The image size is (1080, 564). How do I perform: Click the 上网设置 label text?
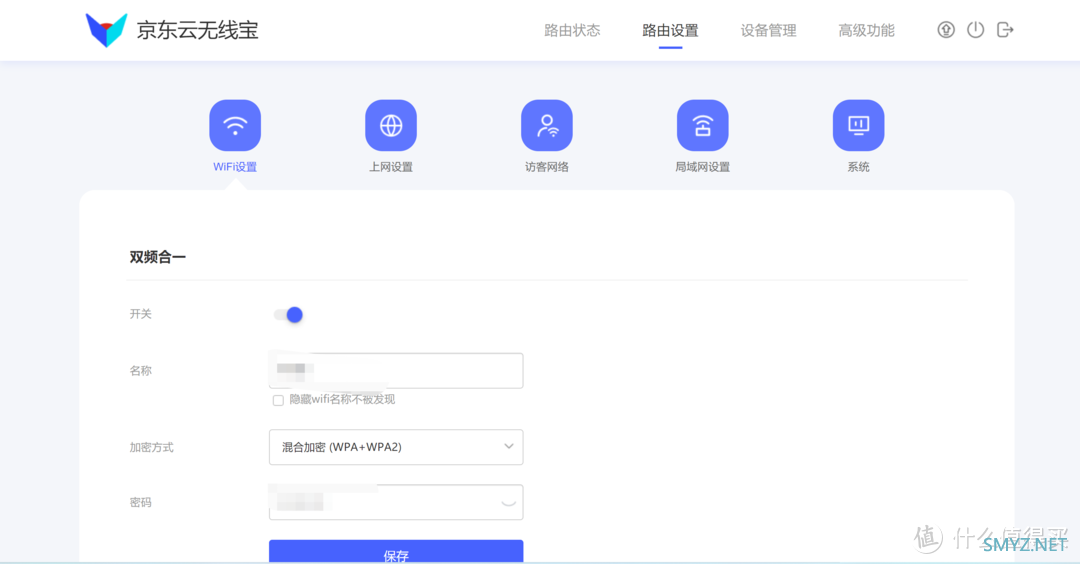tap(391, 167)
